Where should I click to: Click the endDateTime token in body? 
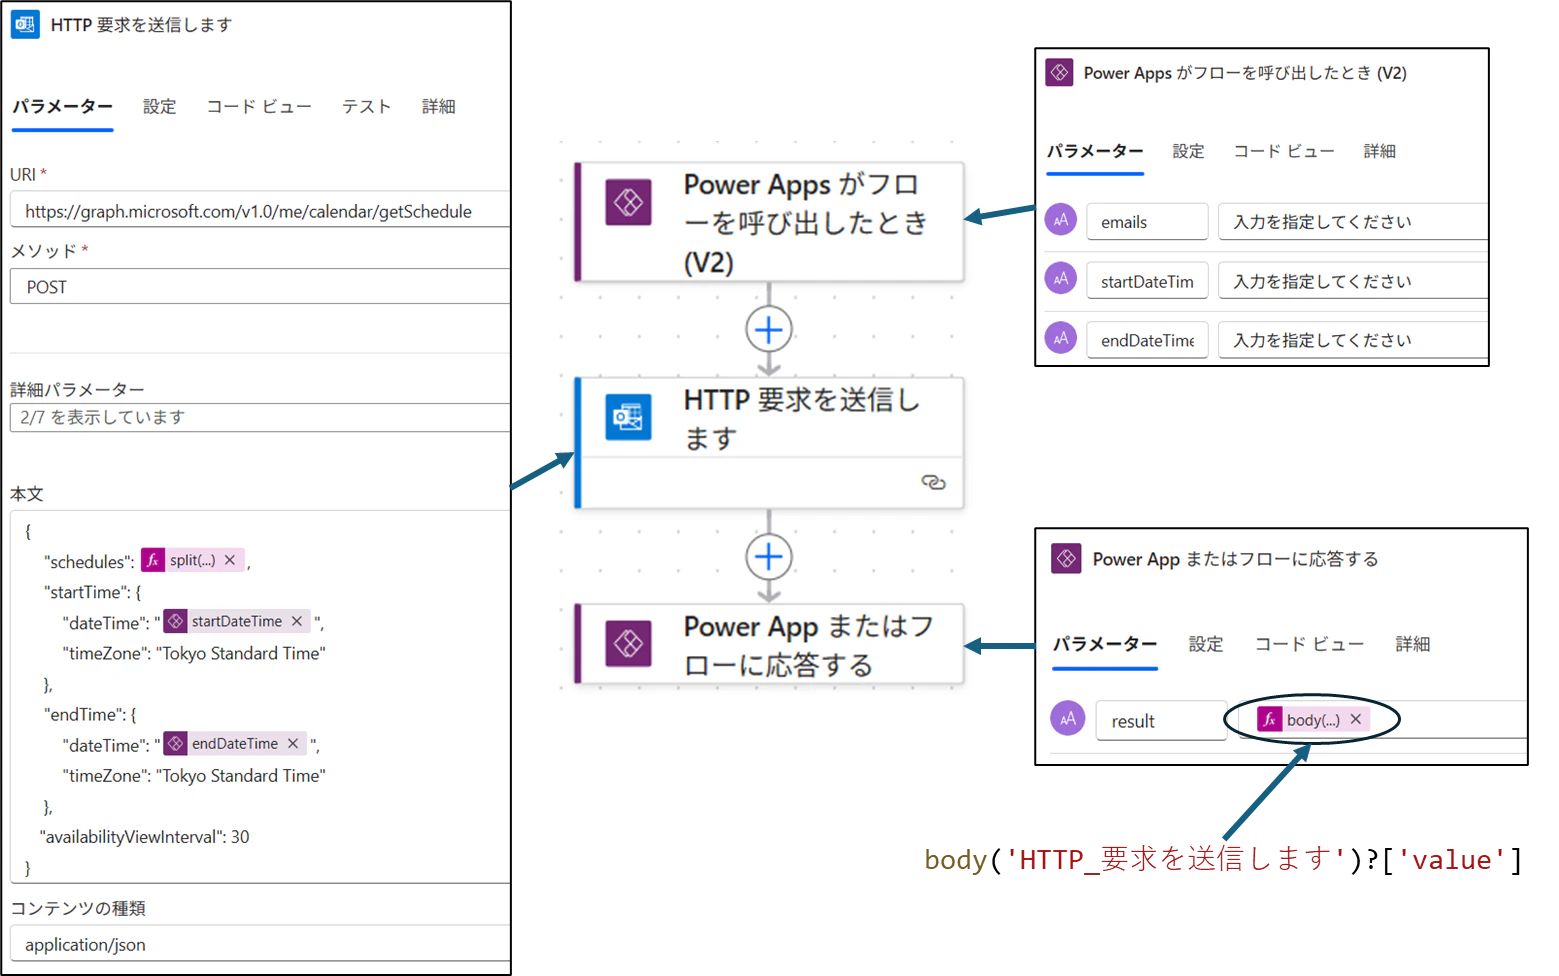pyautogui.click(x=235, y=743)
